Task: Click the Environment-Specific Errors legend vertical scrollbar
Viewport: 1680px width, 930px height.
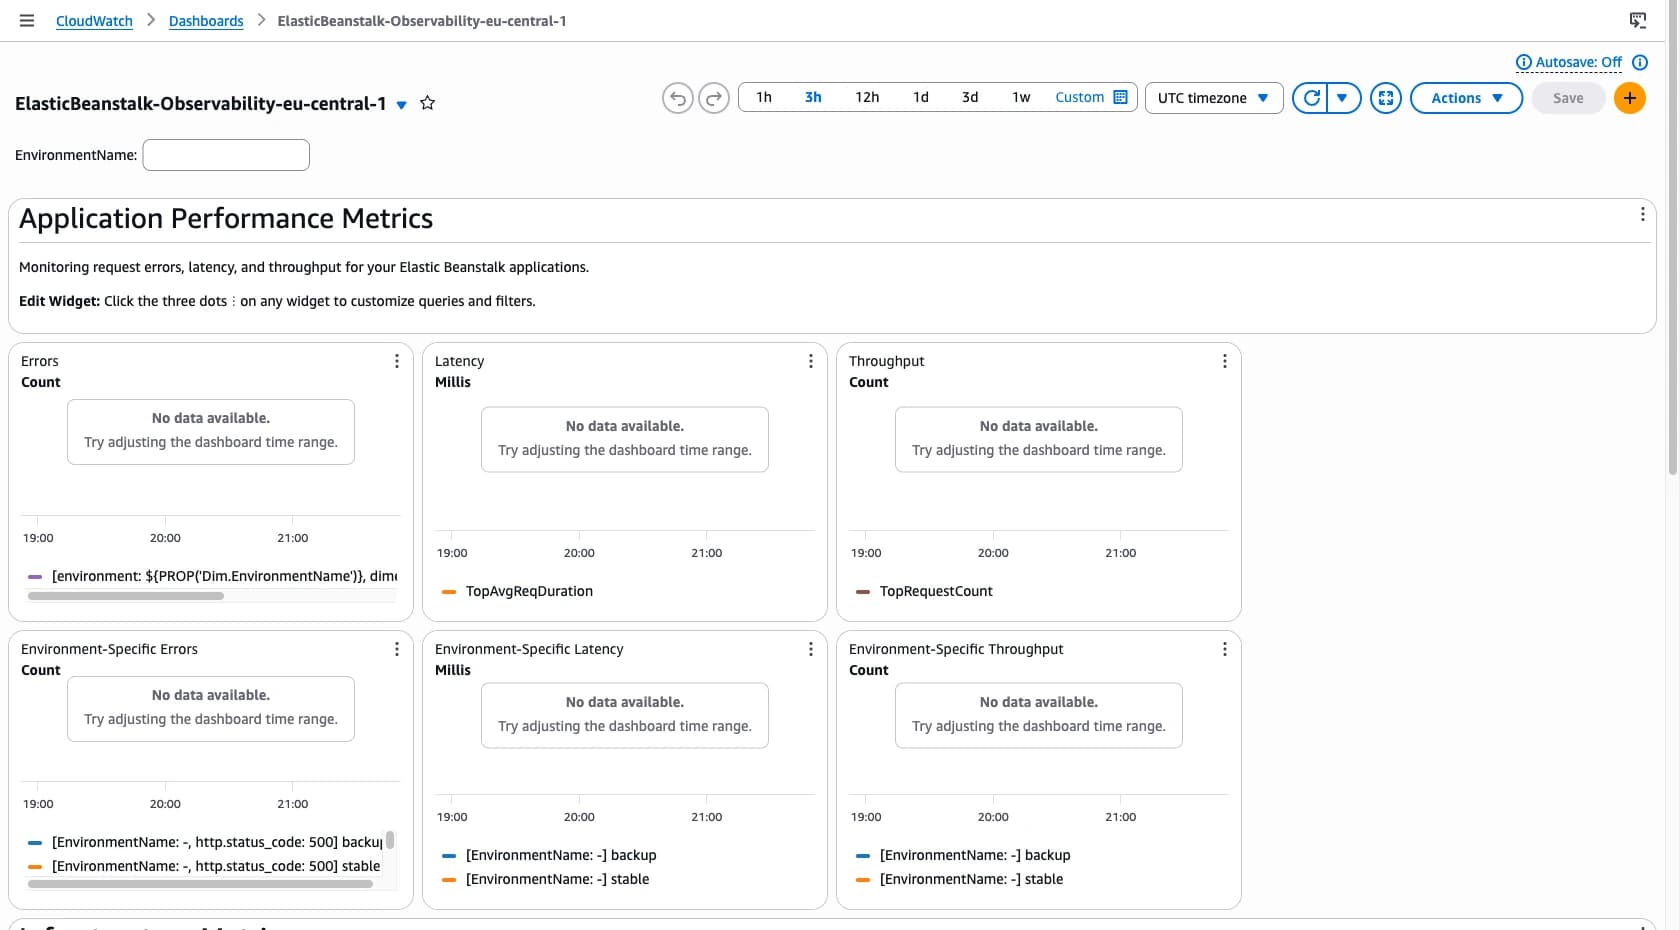Action: (x=390, y=840)
